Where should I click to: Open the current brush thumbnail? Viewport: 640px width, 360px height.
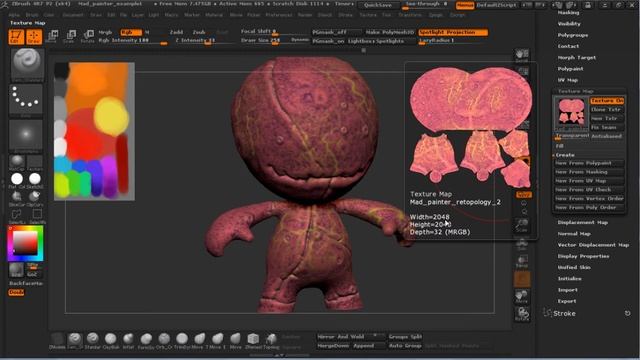click(27, 65)
